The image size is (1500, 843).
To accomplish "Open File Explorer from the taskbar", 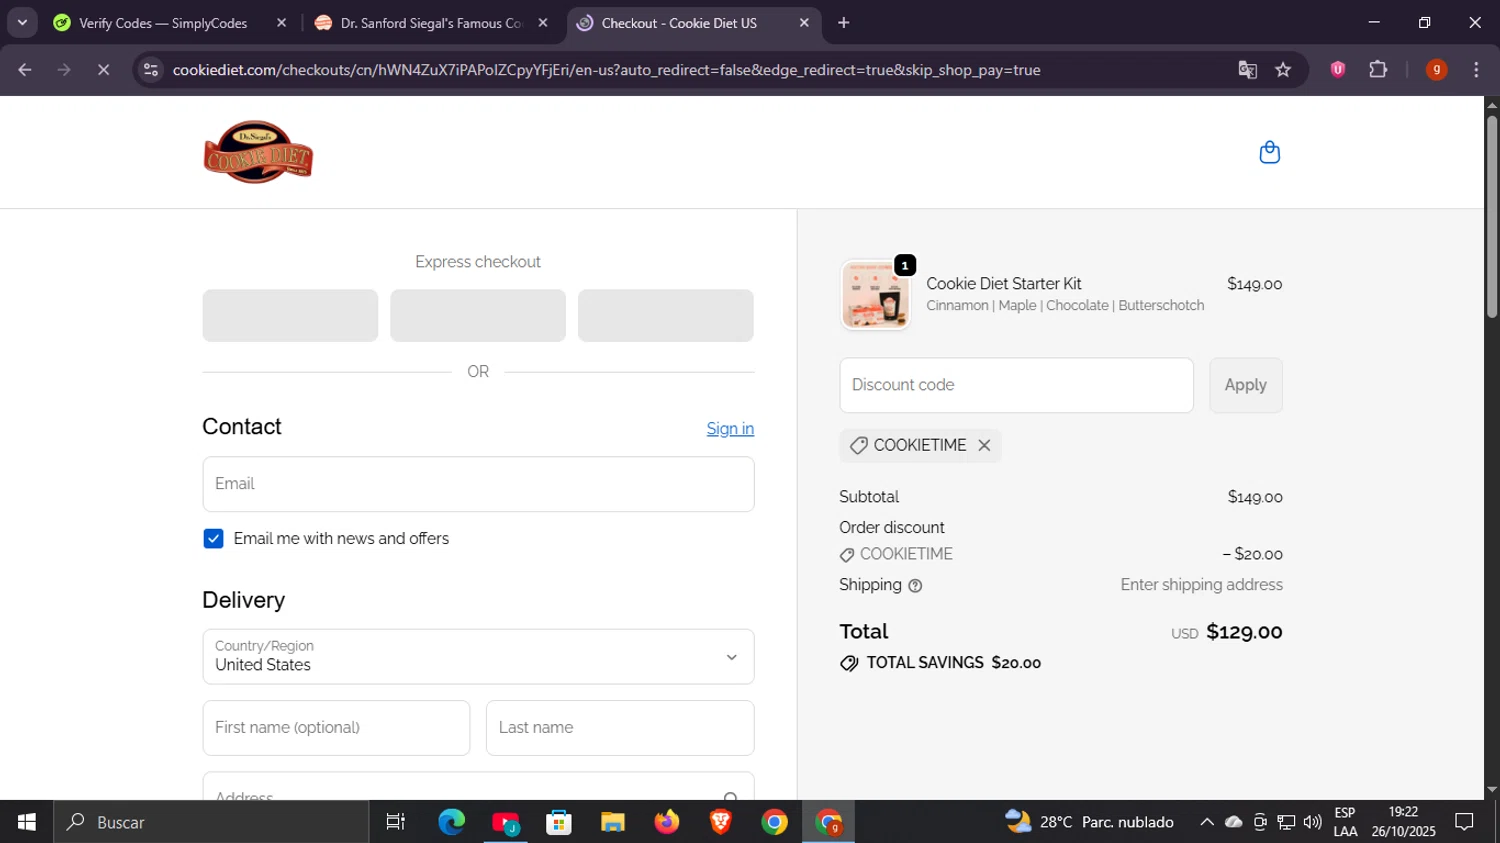I will tap(613, 822).
